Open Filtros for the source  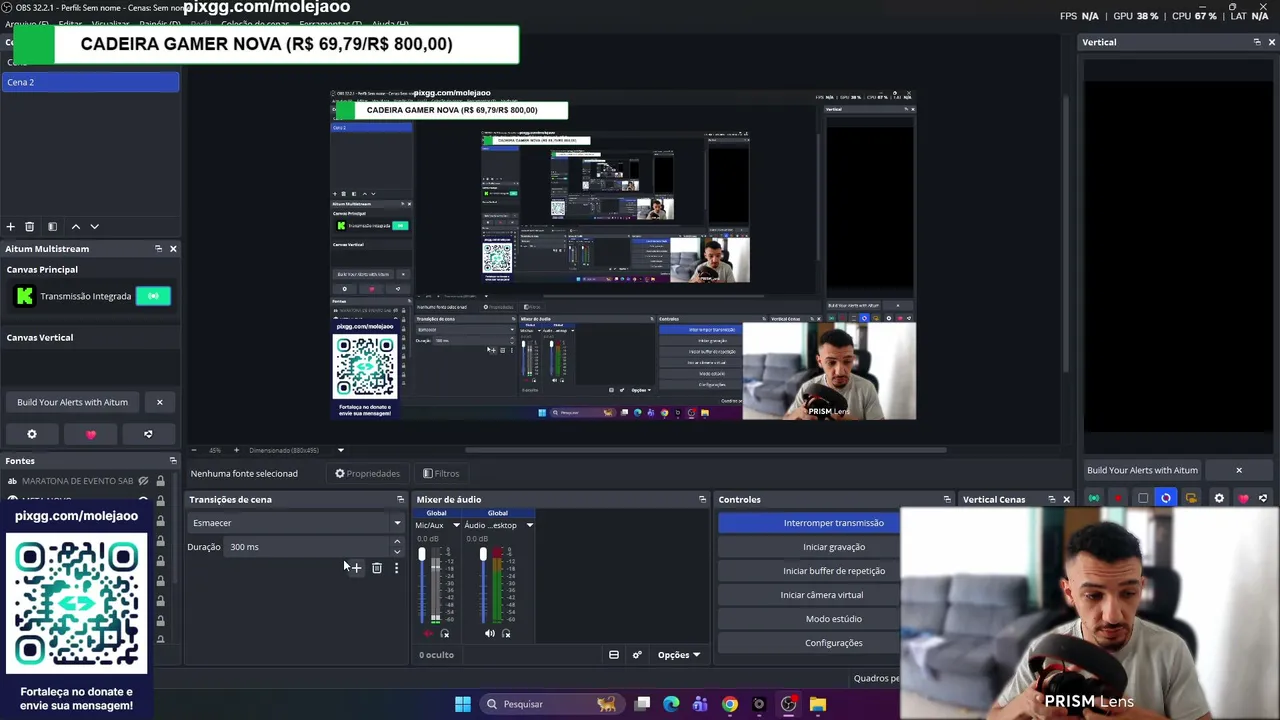coord(441,474)
